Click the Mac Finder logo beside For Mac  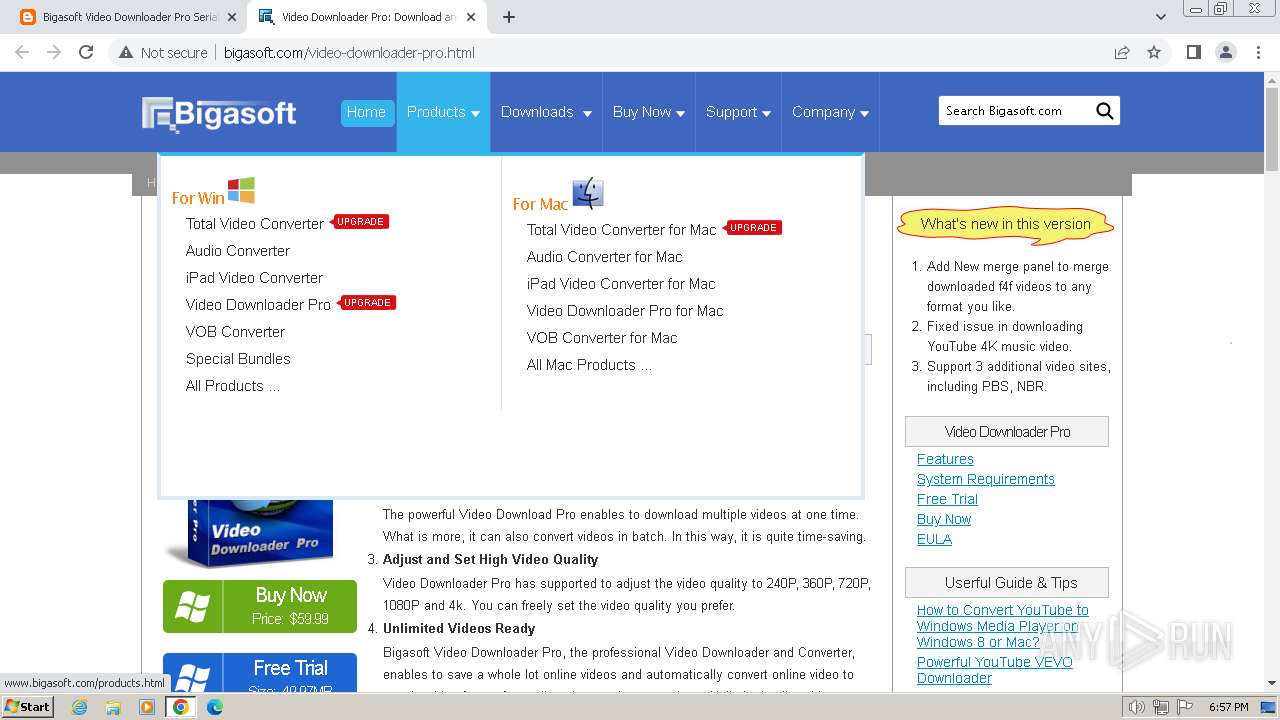point(588,194)
